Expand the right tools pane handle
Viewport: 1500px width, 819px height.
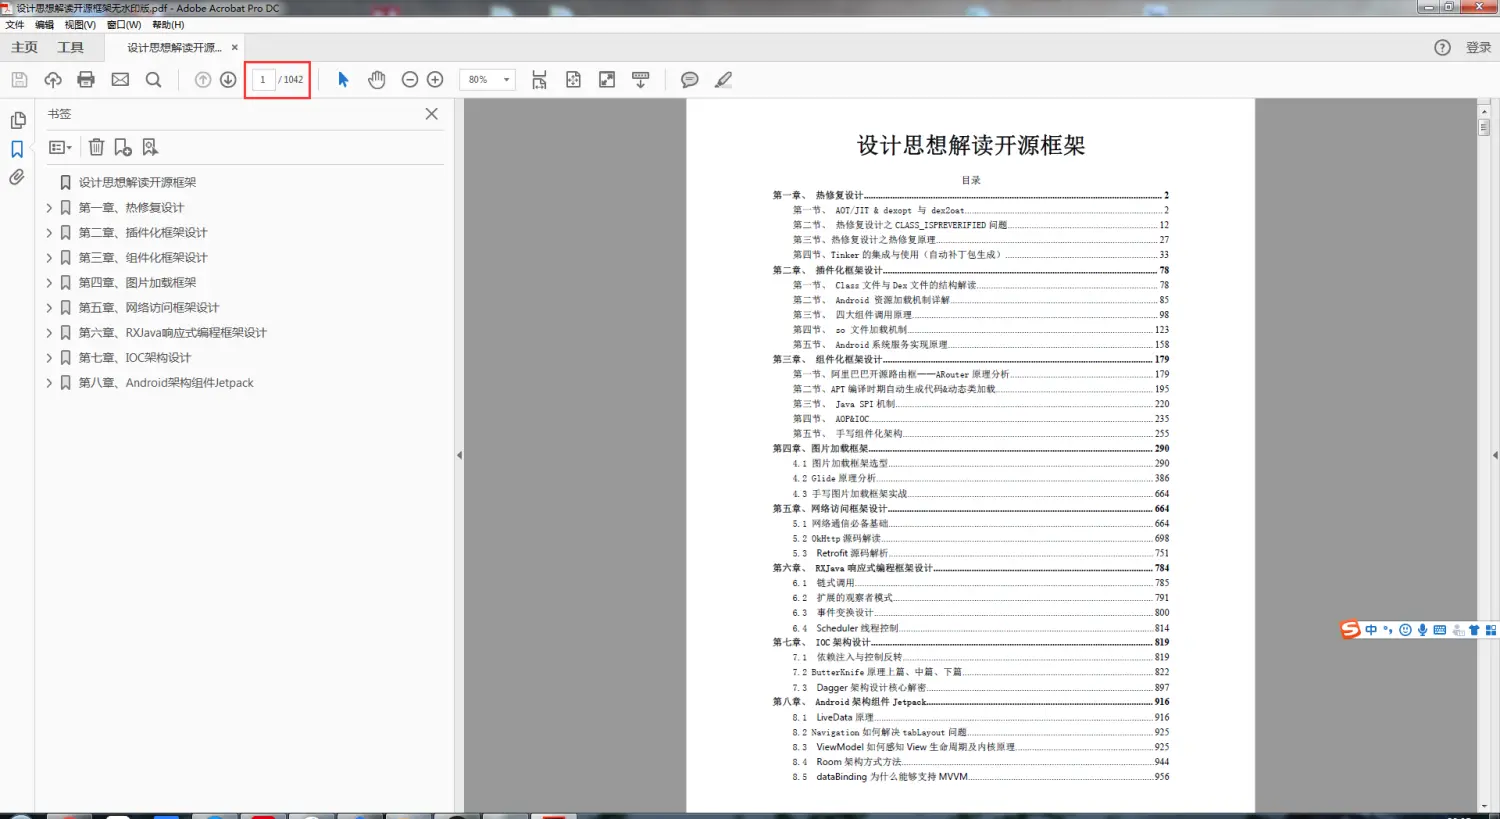[1495, 455]
